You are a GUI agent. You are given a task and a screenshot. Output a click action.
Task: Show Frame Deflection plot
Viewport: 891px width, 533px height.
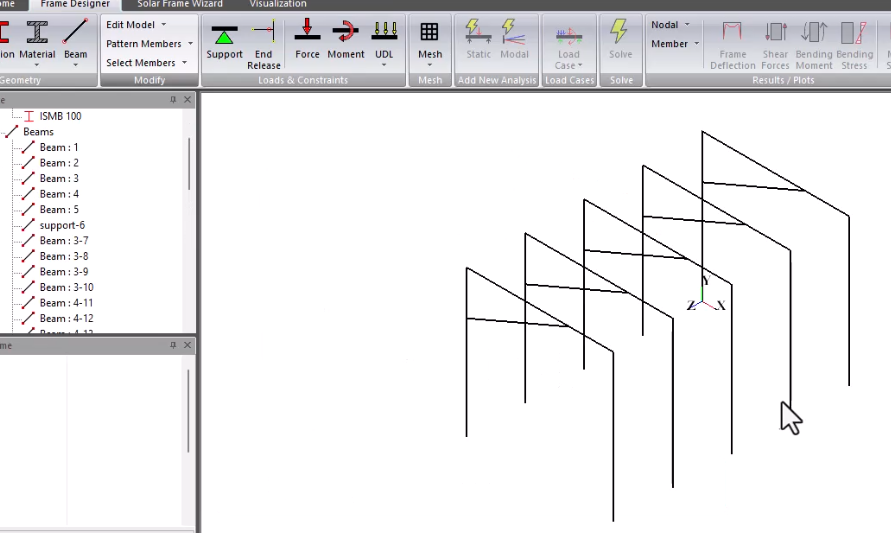732,44
